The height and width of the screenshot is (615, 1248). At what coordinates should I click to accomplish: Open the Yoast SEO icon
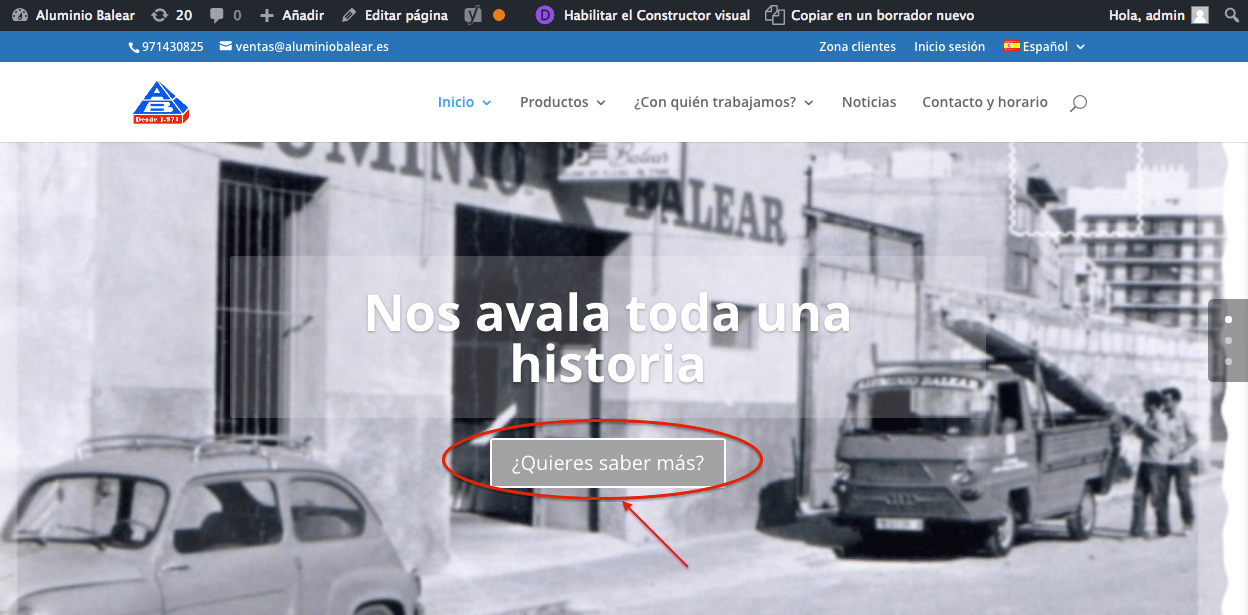(x=471, y=15)
